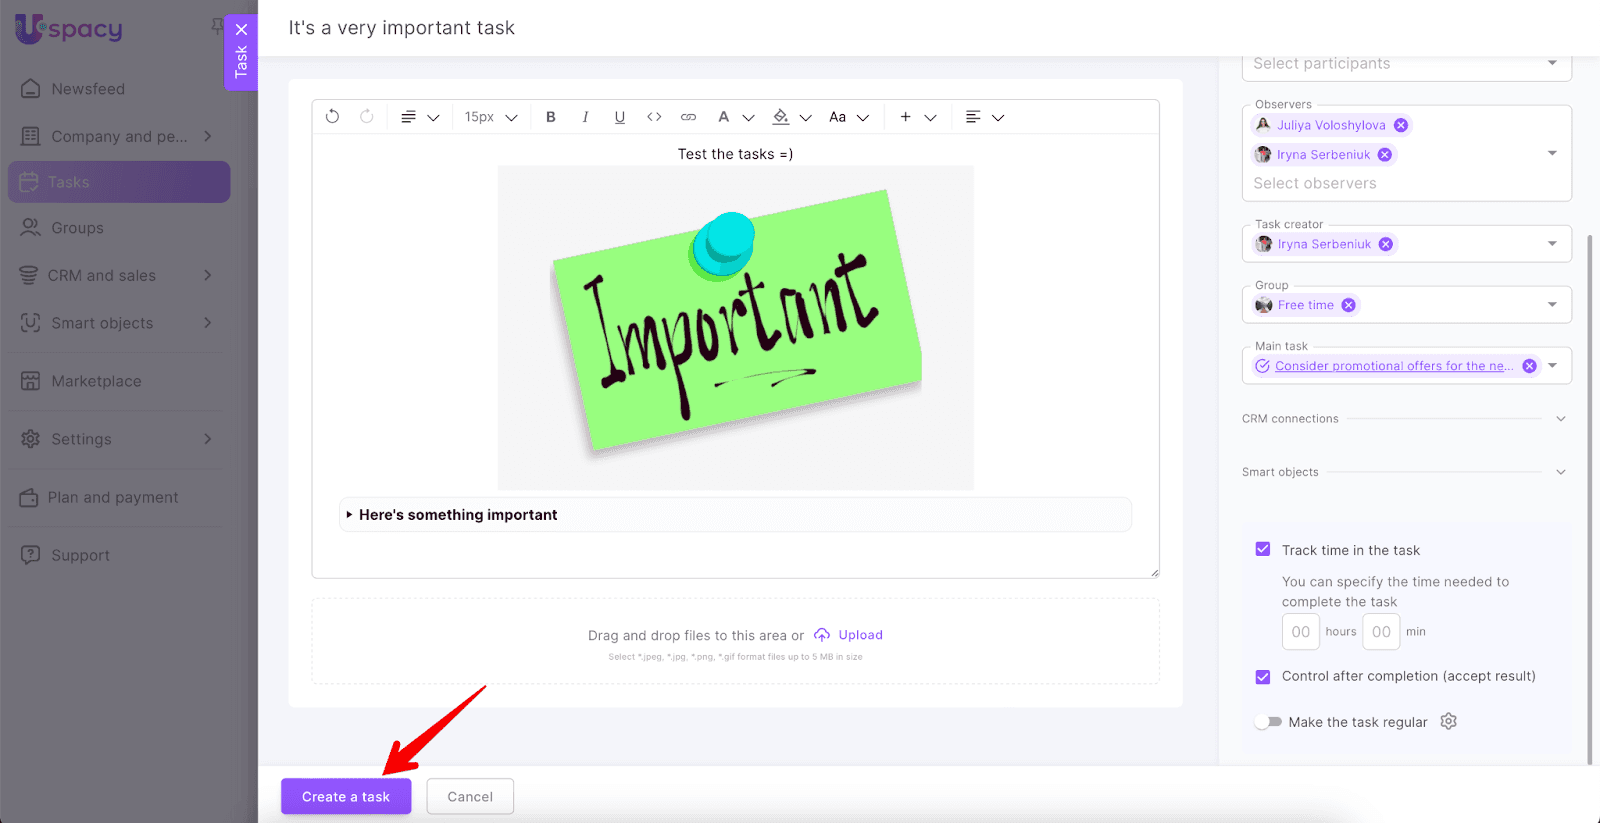Toggle bold text formatting
Screen dimensions: 1600x823
tap(551, 117)
